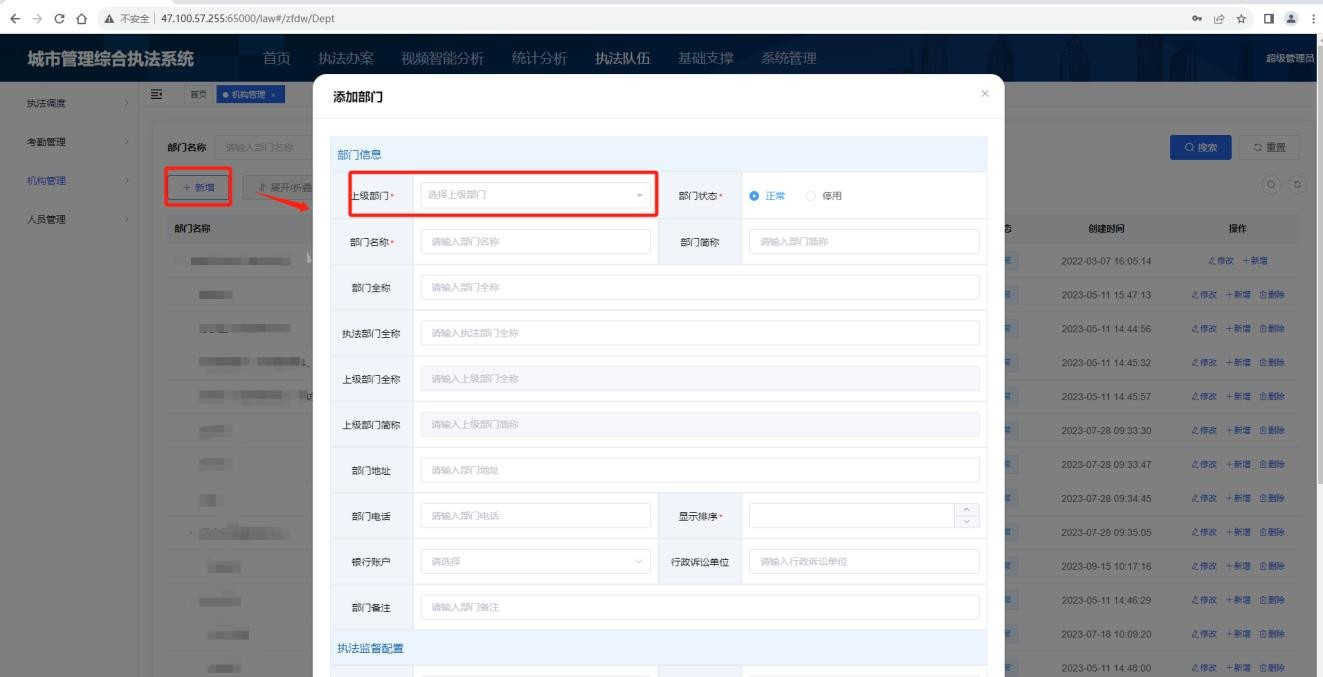The height and width of the screenshot is (677, 1323).
Task: Click the 部门名称 search input behind the dialog
Action: 264,148
